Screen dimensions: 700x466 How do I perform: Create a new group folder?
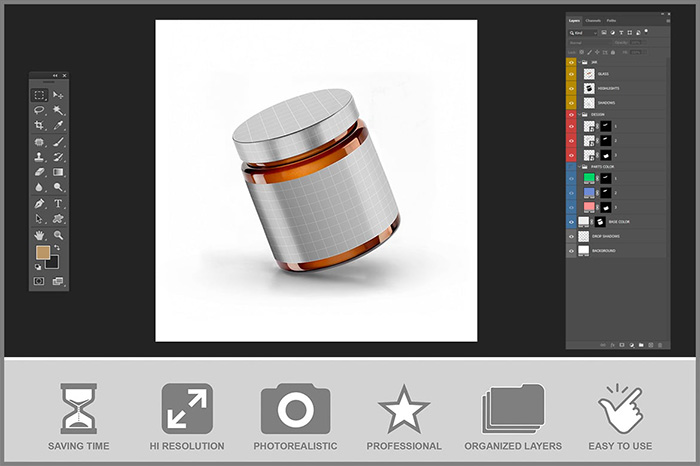tap(641, 345)
